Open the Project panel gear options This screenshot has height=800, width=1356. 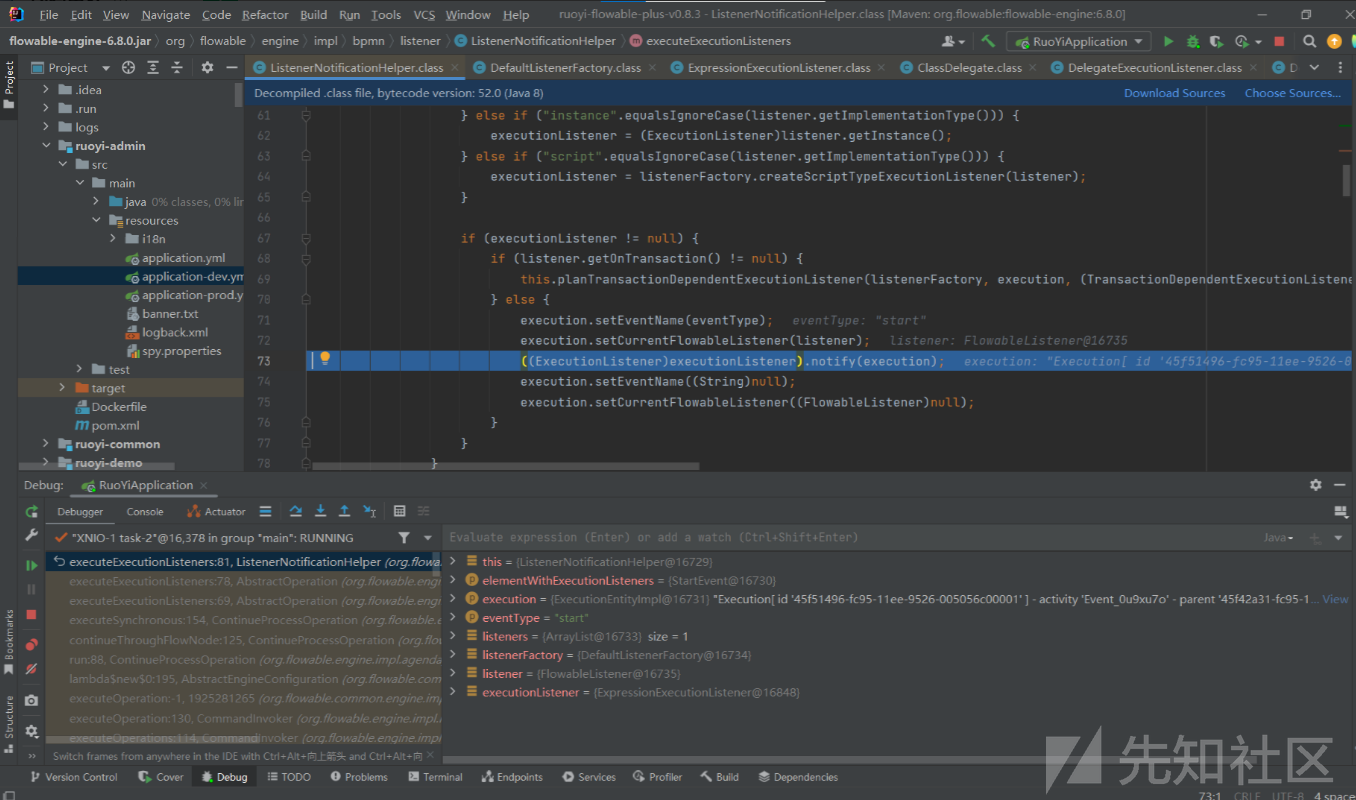pos(207,67)
